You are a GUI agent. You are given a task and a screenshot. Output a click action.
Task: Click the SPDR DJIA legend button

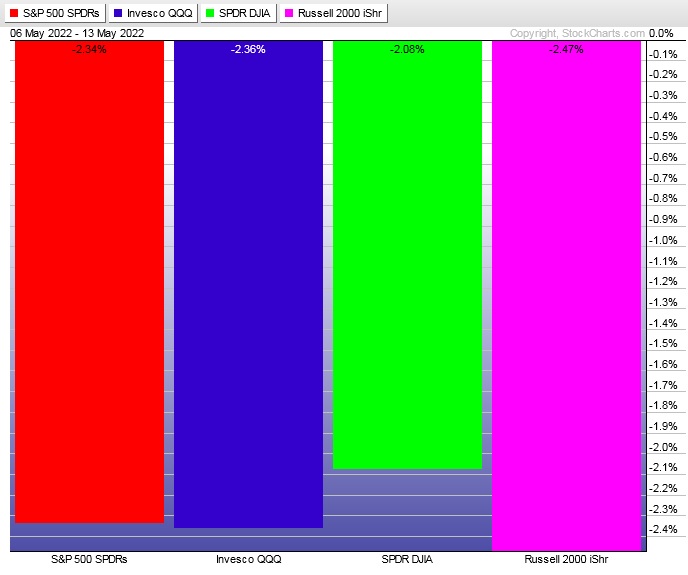click(239, 13)
